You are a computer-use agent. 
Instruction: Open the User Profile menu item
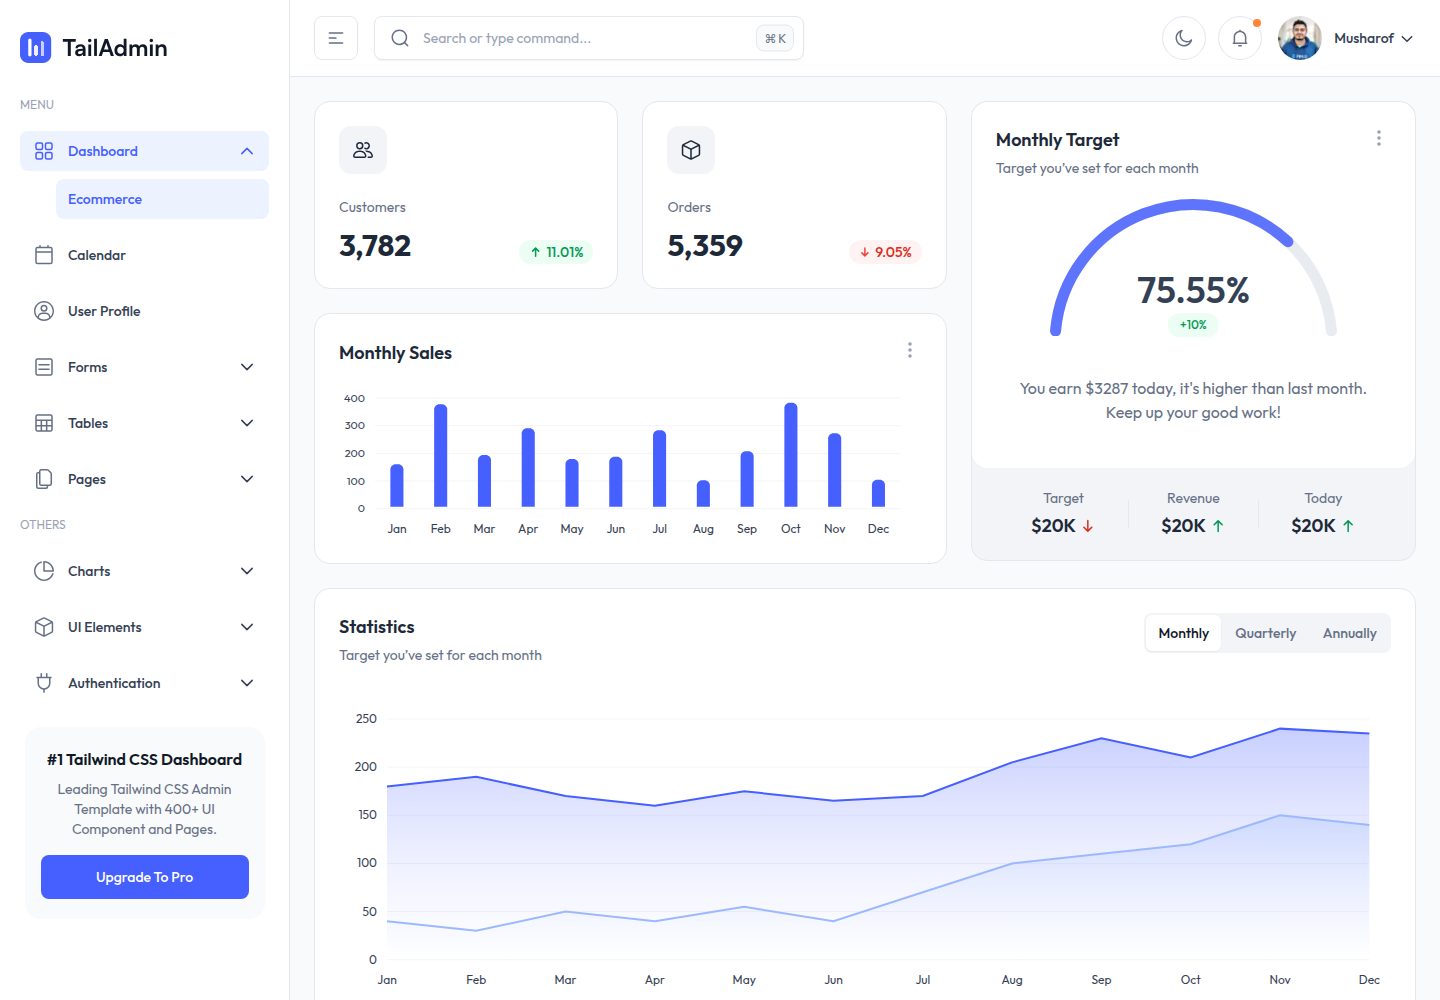144,311
